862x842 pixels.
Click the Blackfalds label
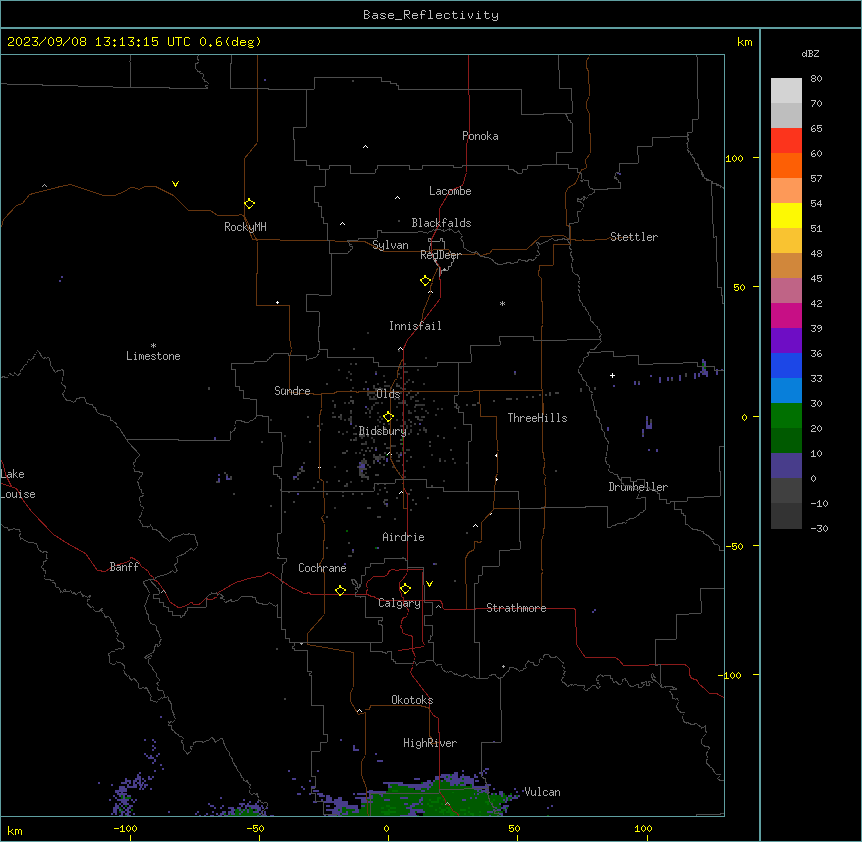[x=441, y=223]
